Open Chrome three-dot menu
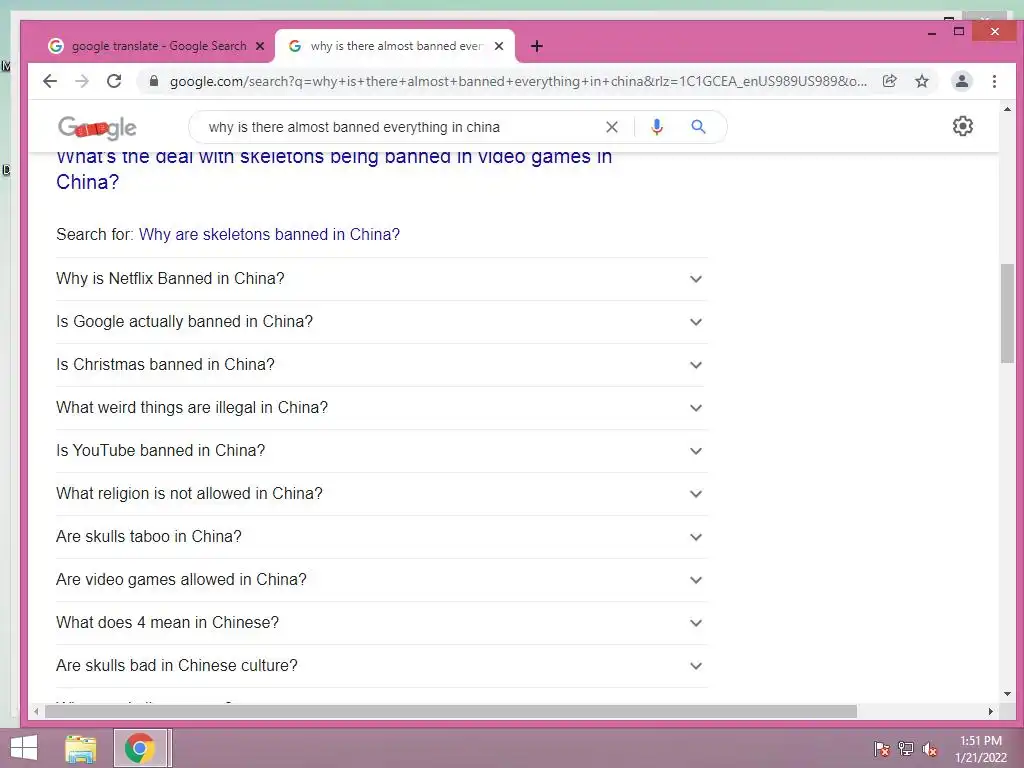The image size is (1024, 768). tap(994, 81)
